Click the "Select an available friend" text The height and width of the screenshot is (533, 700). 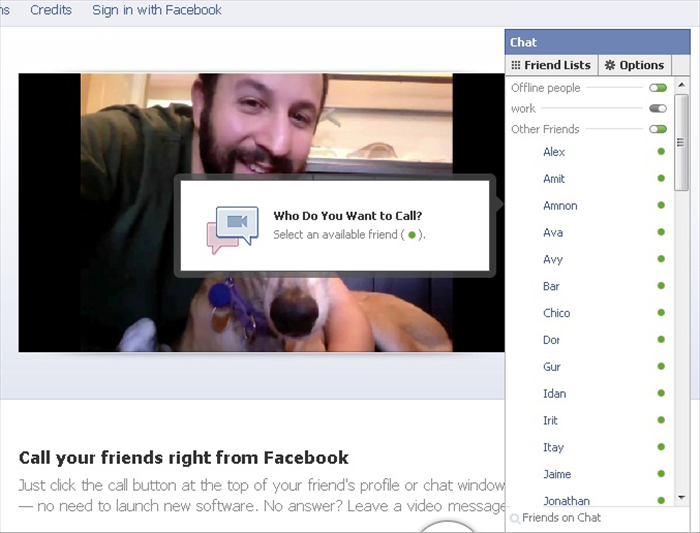[335, 234]
